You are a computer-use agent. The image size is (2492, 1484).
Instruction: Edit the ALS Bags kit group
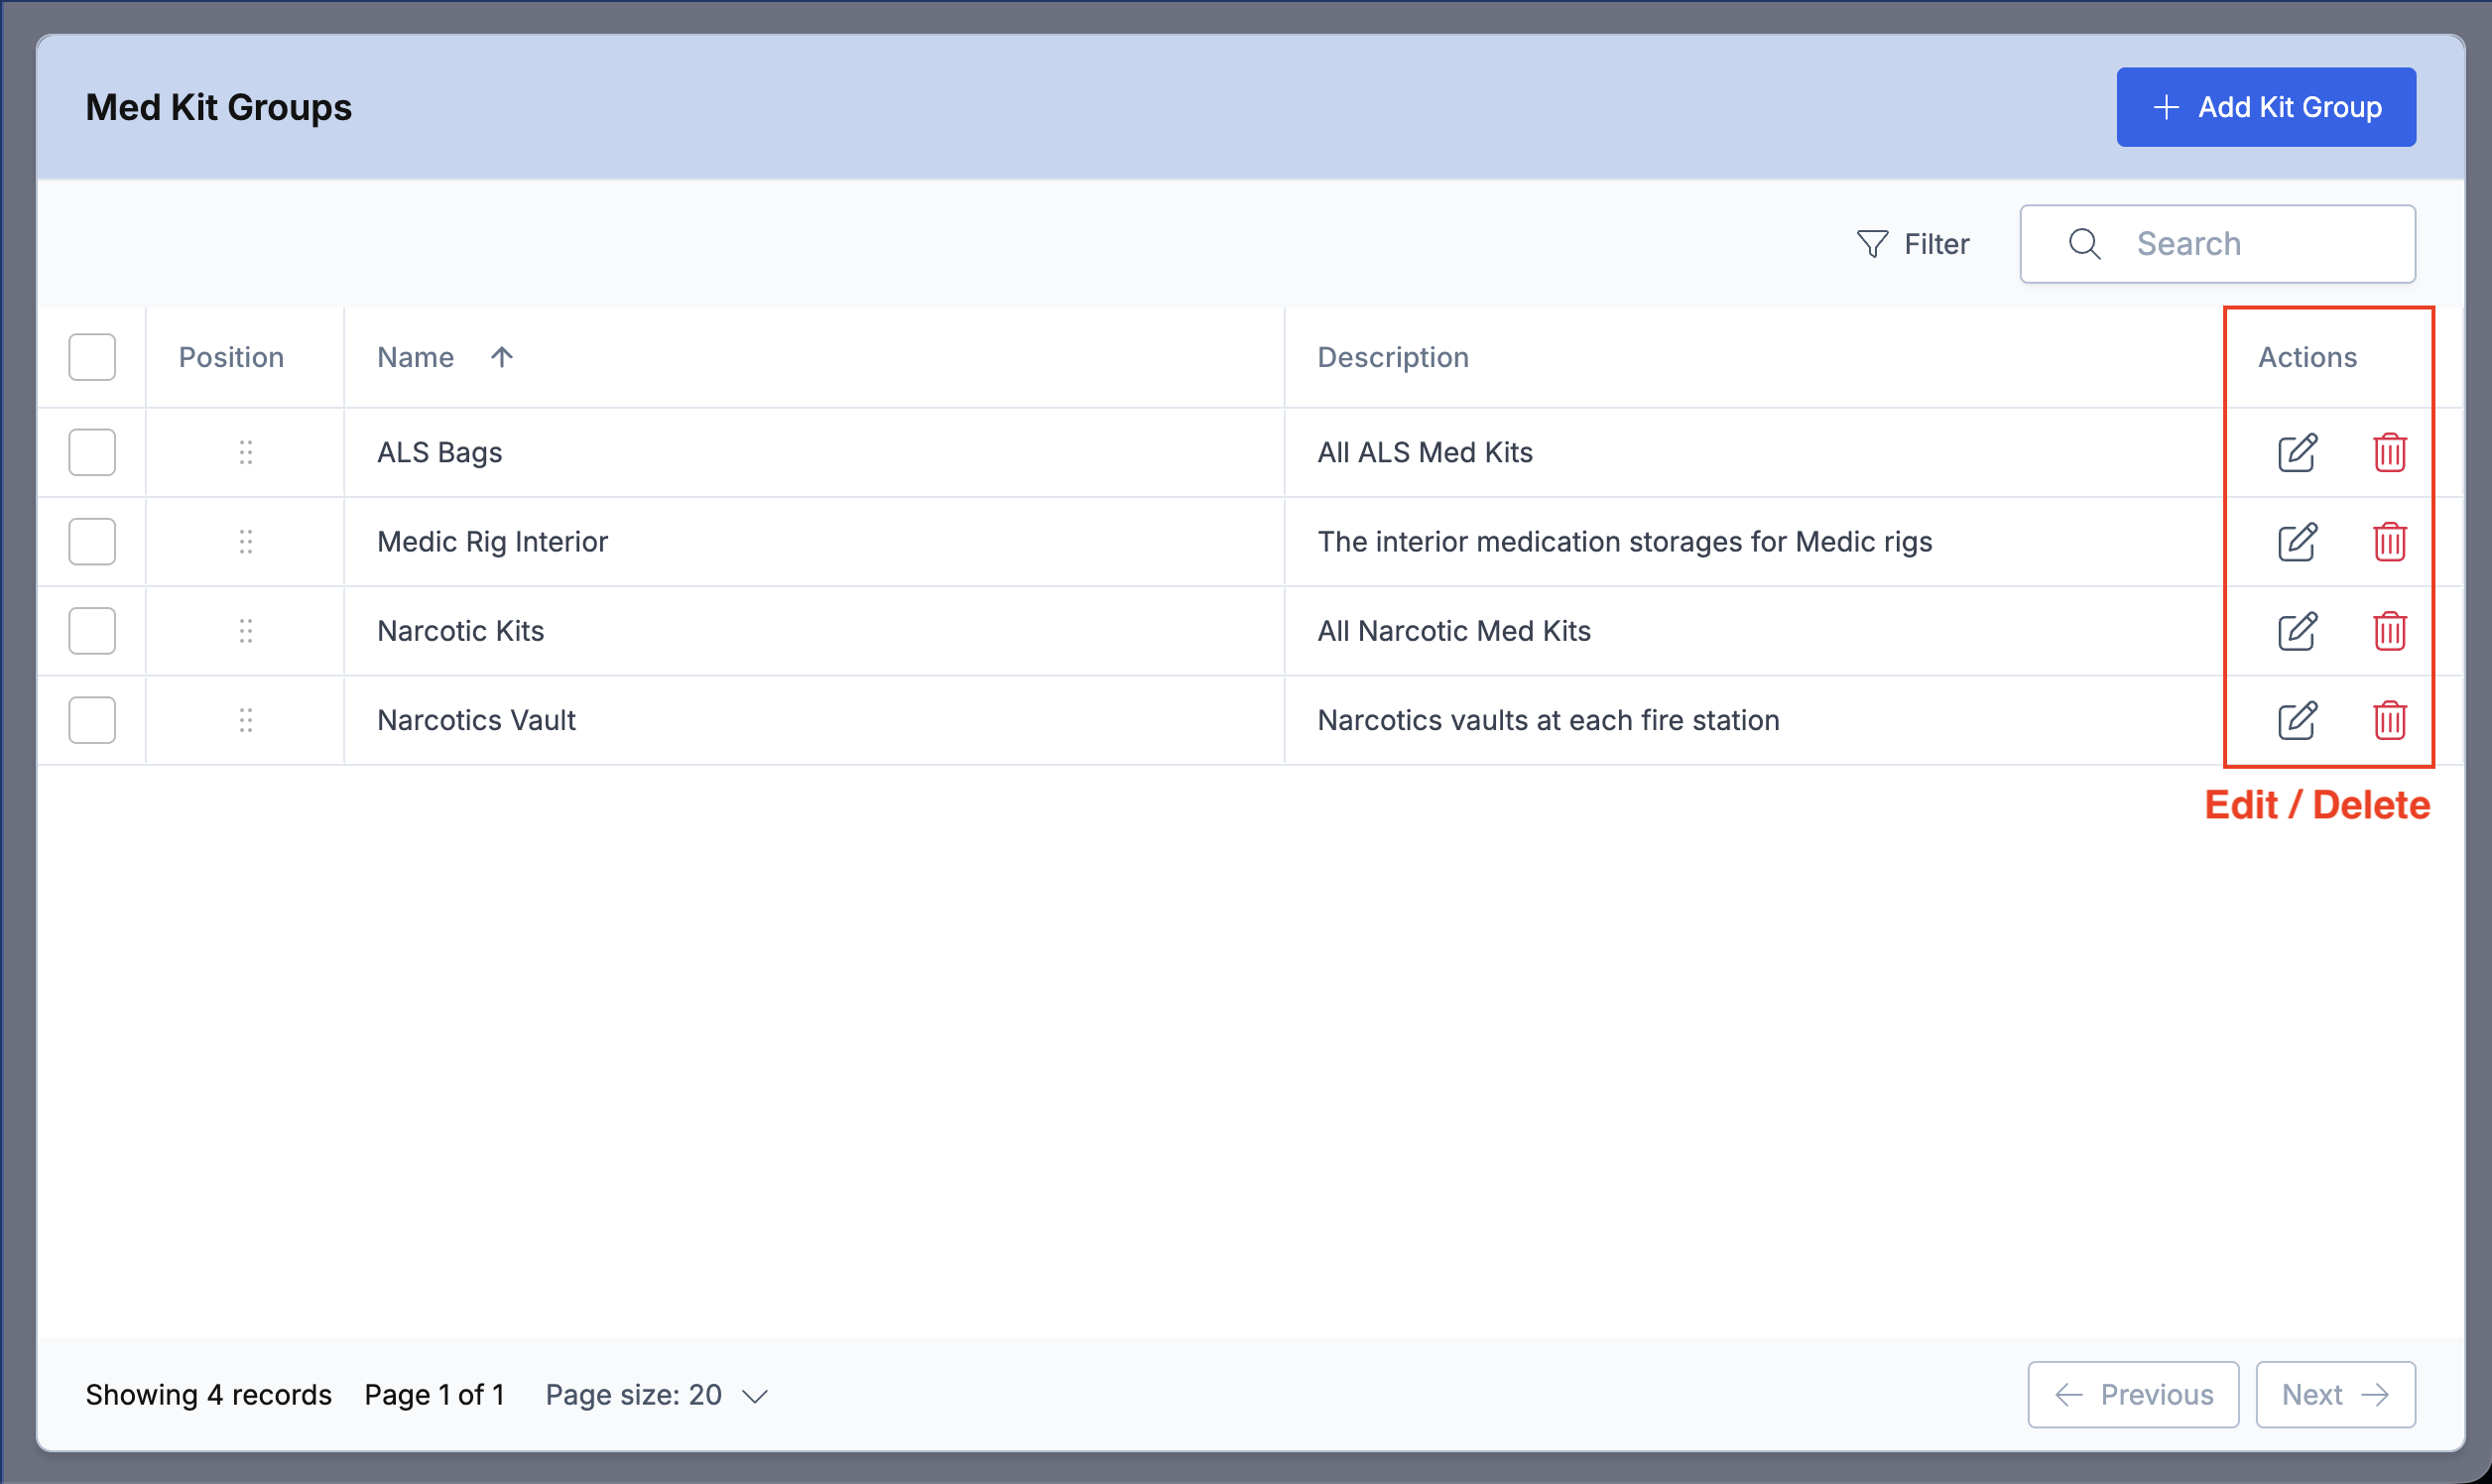coord(2297,453)
